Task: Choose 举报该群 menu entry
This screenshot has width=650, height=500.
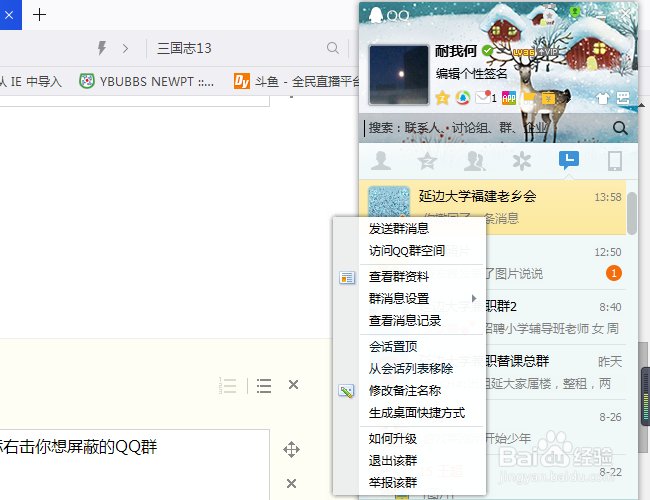Action: coord(422,483)
